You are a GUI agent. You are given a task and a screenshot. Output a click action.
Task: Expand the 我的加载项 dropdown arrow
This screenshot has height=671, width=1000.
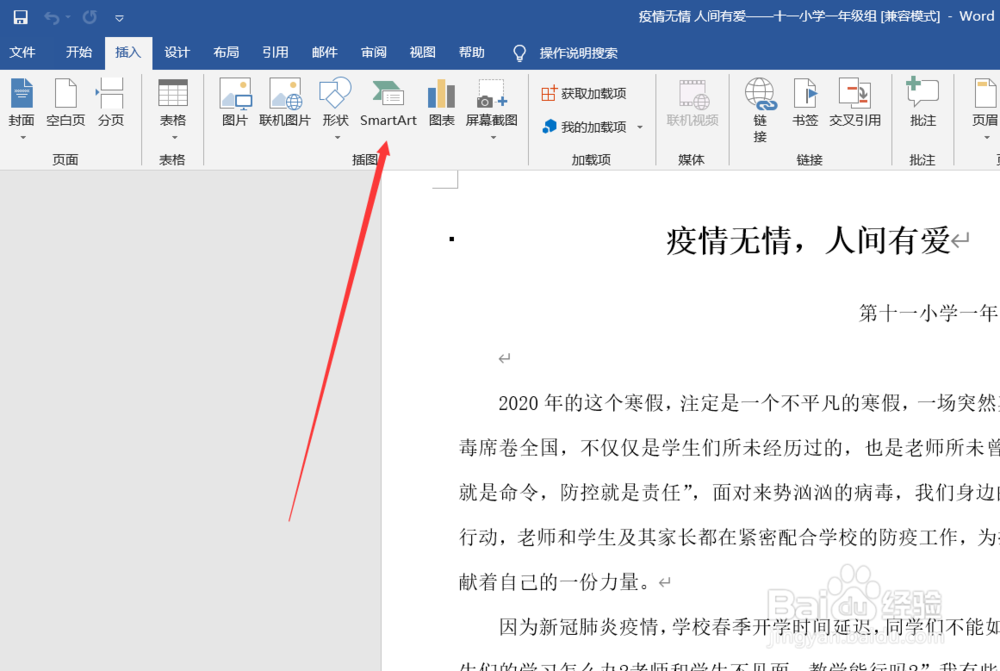[640, 127]
